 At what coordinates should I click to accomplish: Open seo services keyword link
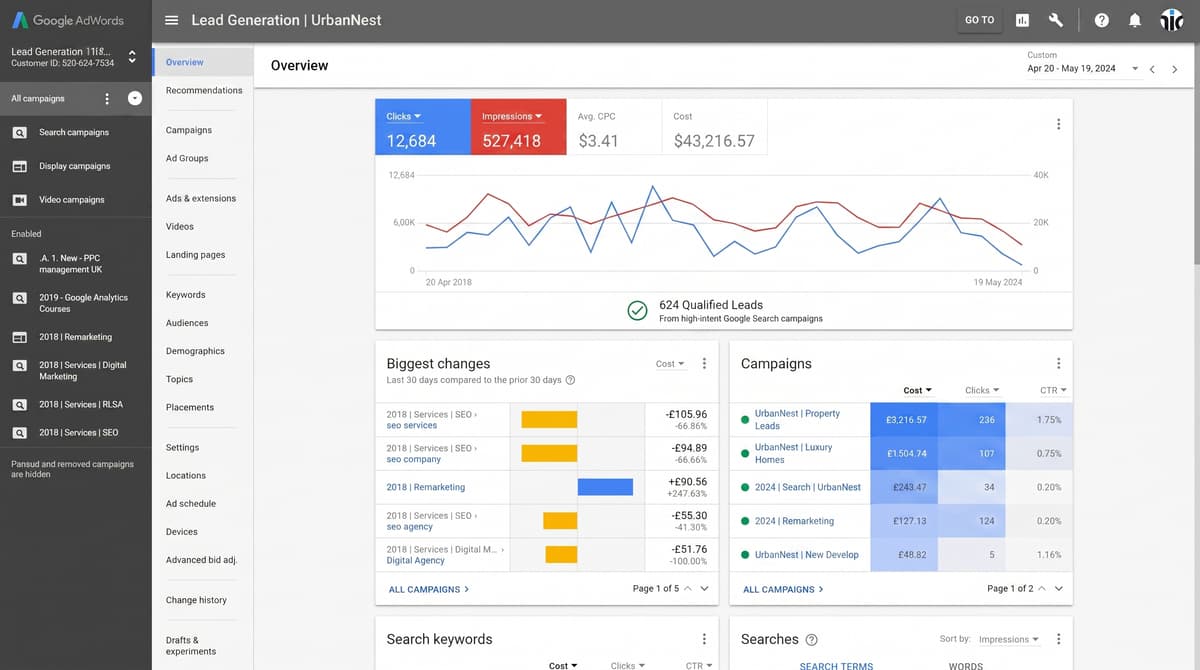tap(412, 426)
